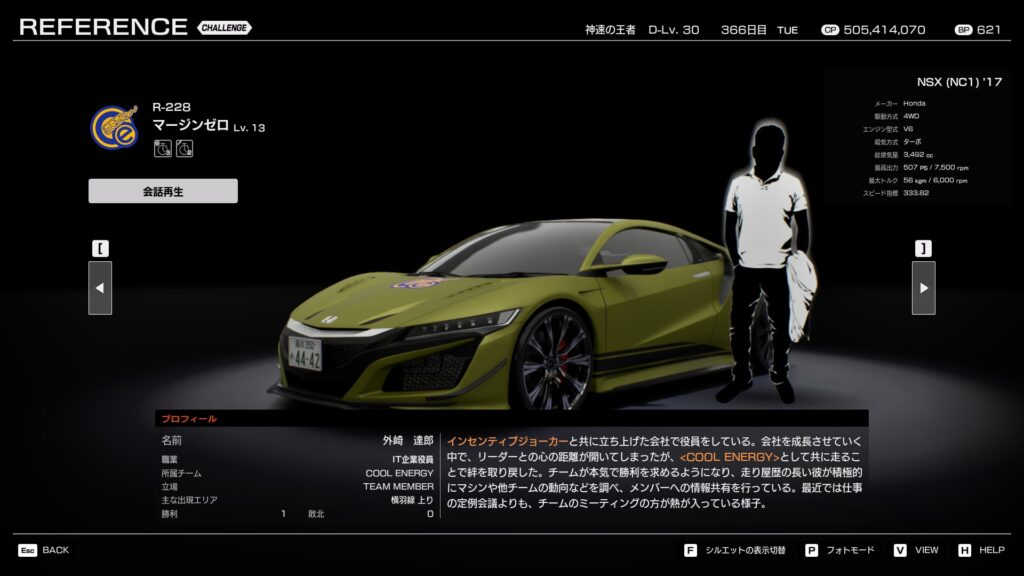Toggle silhouette display with F key icon

pyautogui.click(x=690, y=550)
